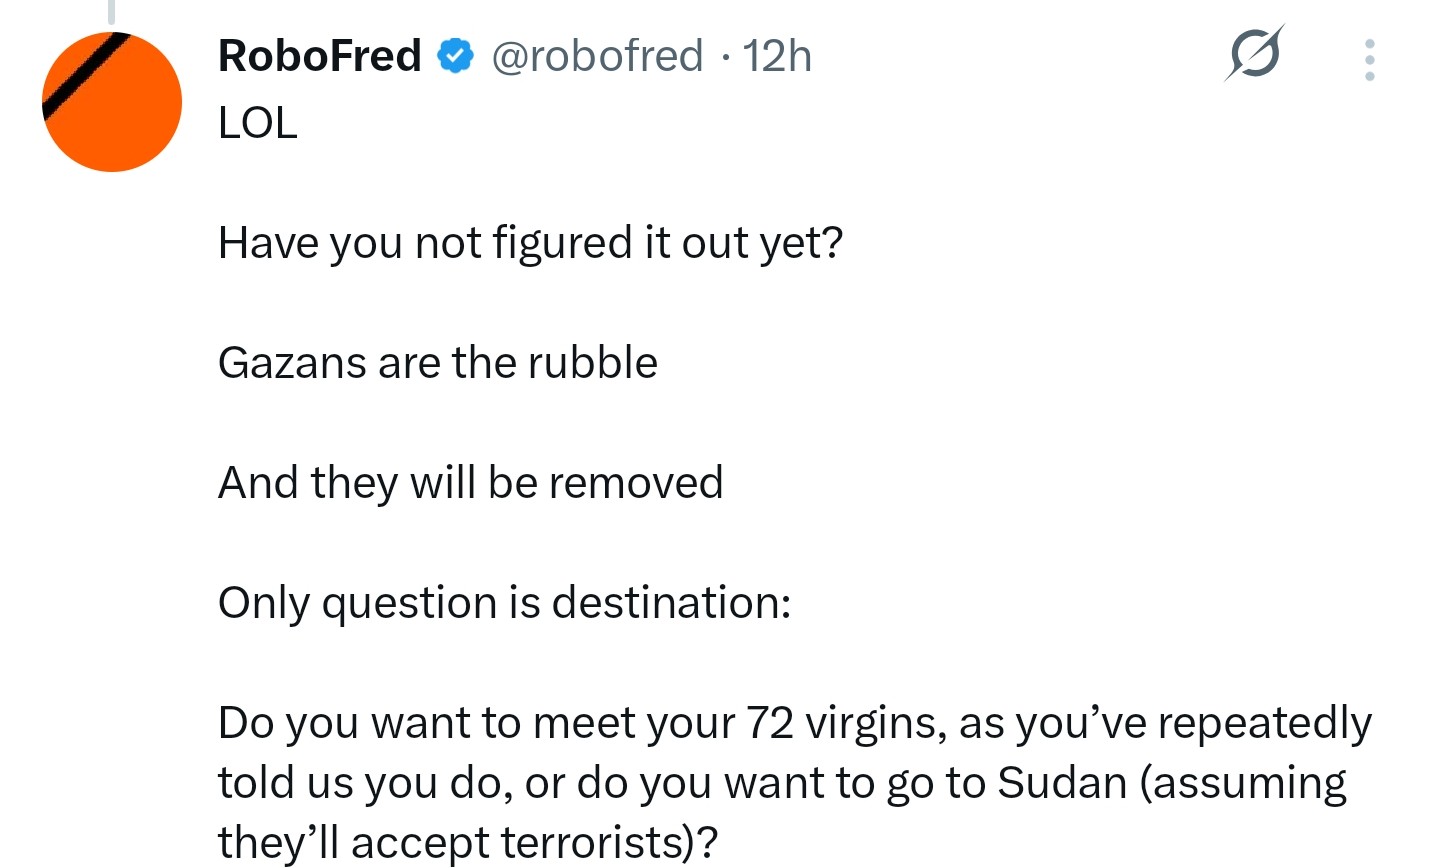
Task: Click the black stripe on the avatar
Action: click(x=87, y=76)
